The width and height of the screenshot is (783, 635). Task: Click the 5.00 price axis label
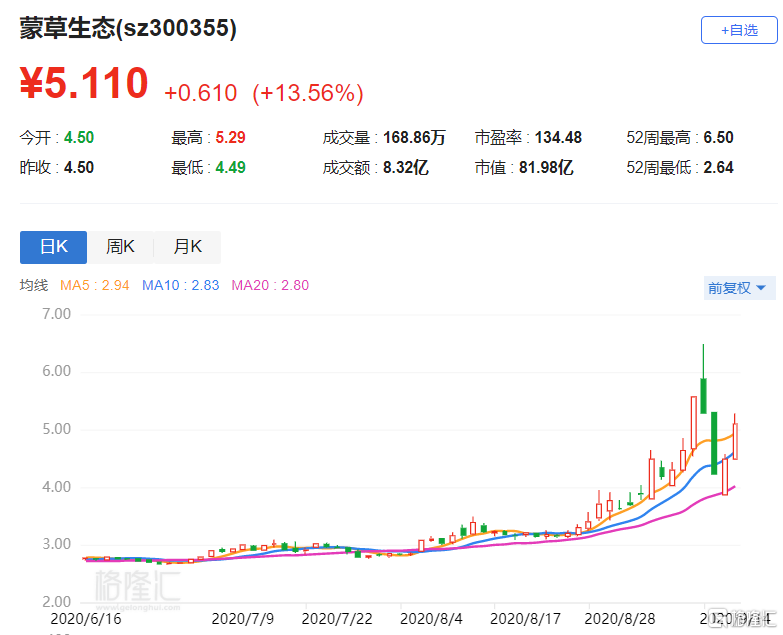56,429
